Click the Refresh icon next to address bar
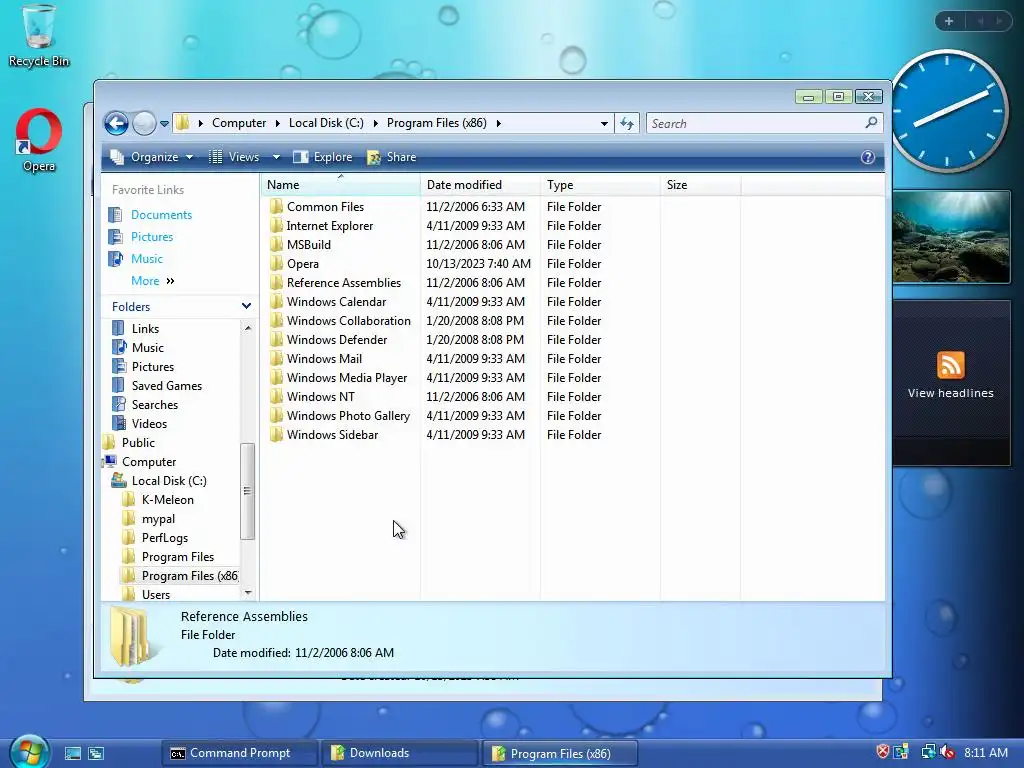This screenshot has width=1024, height=768. (627, 123)
